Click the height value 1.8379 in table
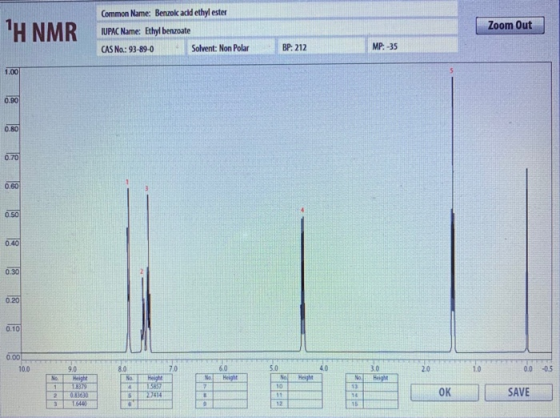The height and width of the screenshot is (418, 560). click(x=80, y=387)
